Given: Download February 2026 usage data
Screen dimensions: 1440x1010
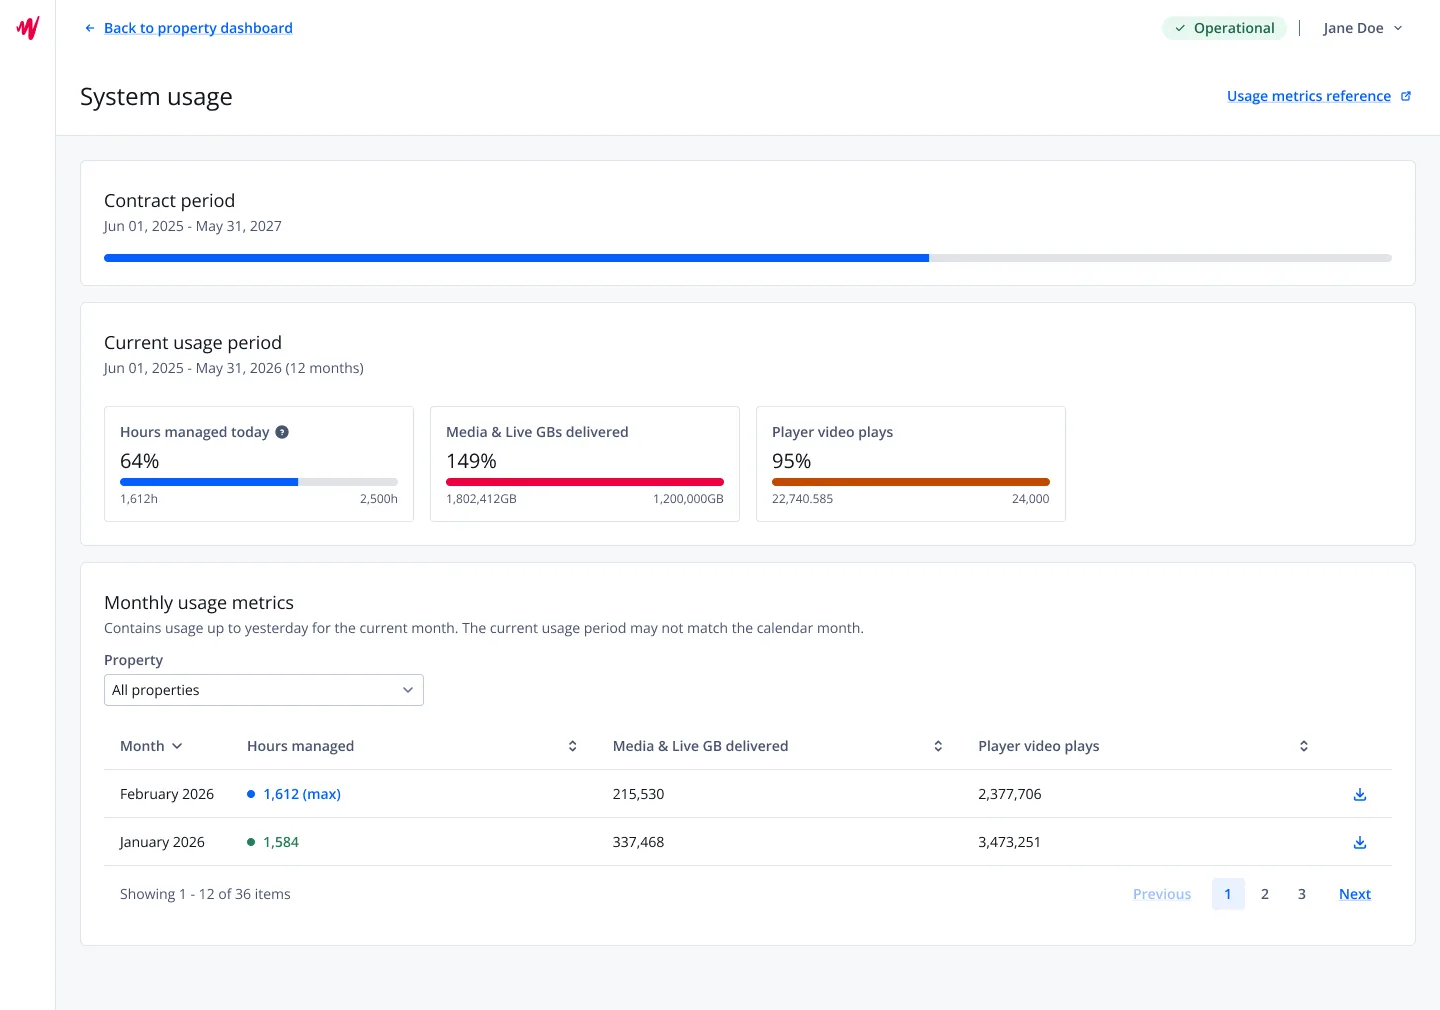Looking at the screenshot, I should click(x=1360, y=794).
